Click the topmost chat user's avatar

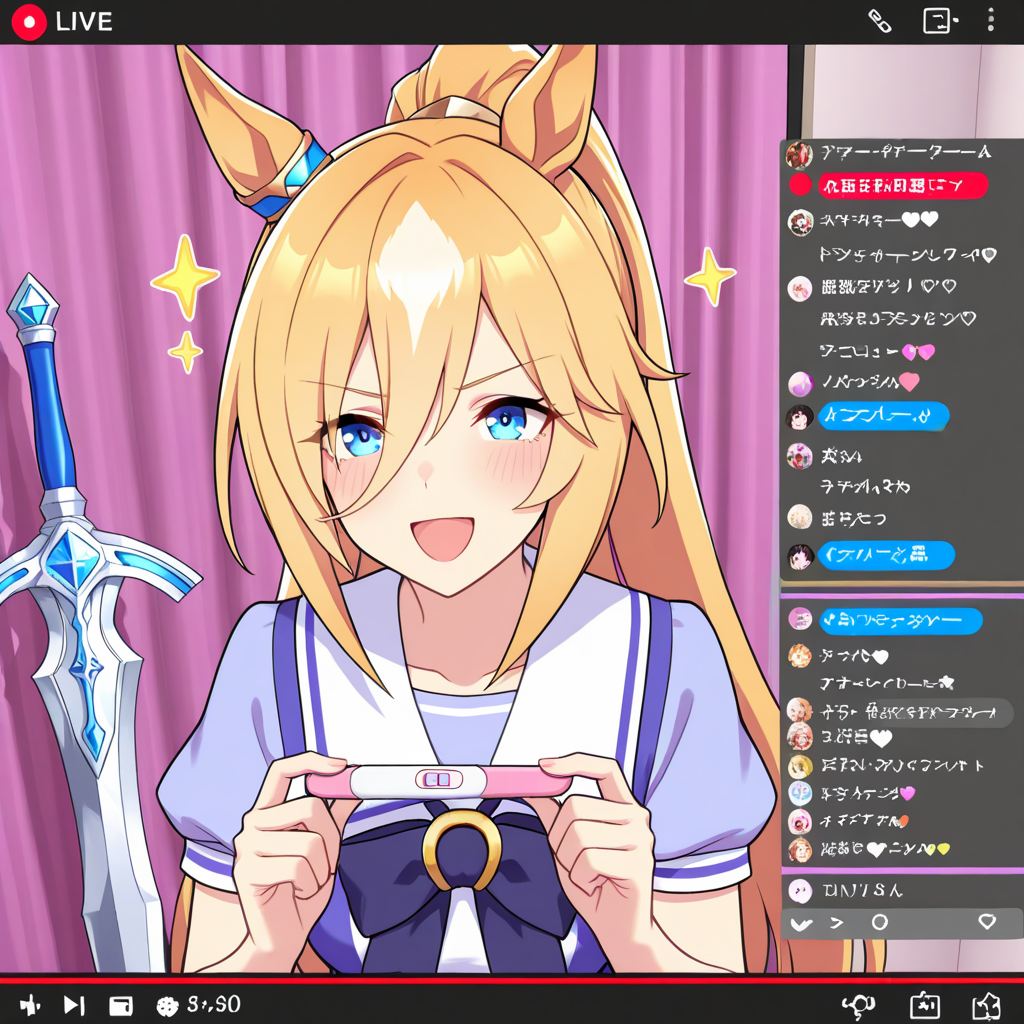click(x=798, y=154)
